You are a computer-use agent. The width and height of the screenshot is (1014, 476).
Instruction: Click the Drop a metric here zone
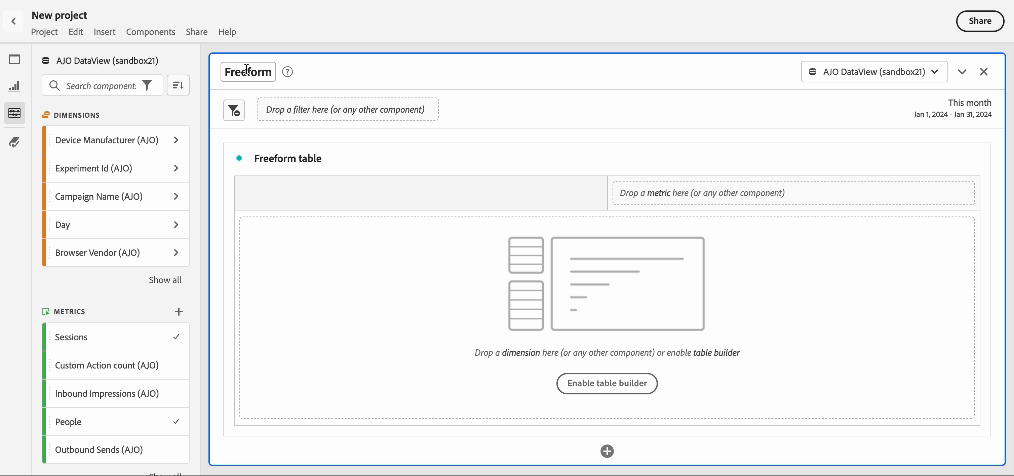pos(793,193)
